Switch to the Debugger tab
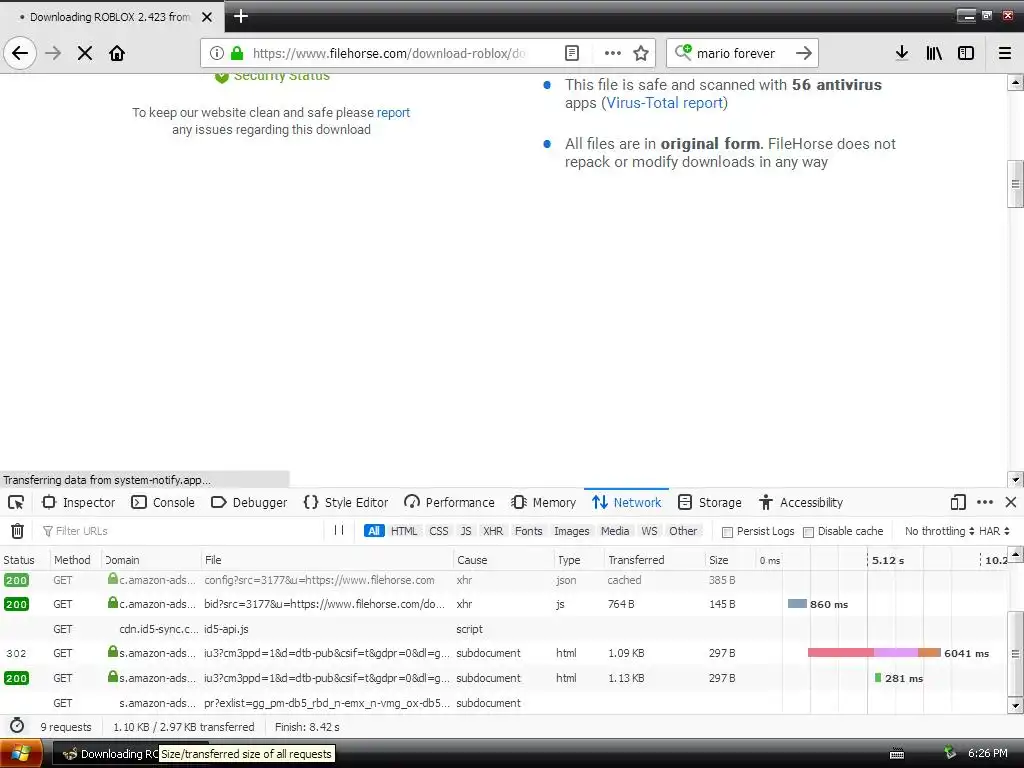The height and width of the screenshot is (768, 1024). click(x=249, y=502)
